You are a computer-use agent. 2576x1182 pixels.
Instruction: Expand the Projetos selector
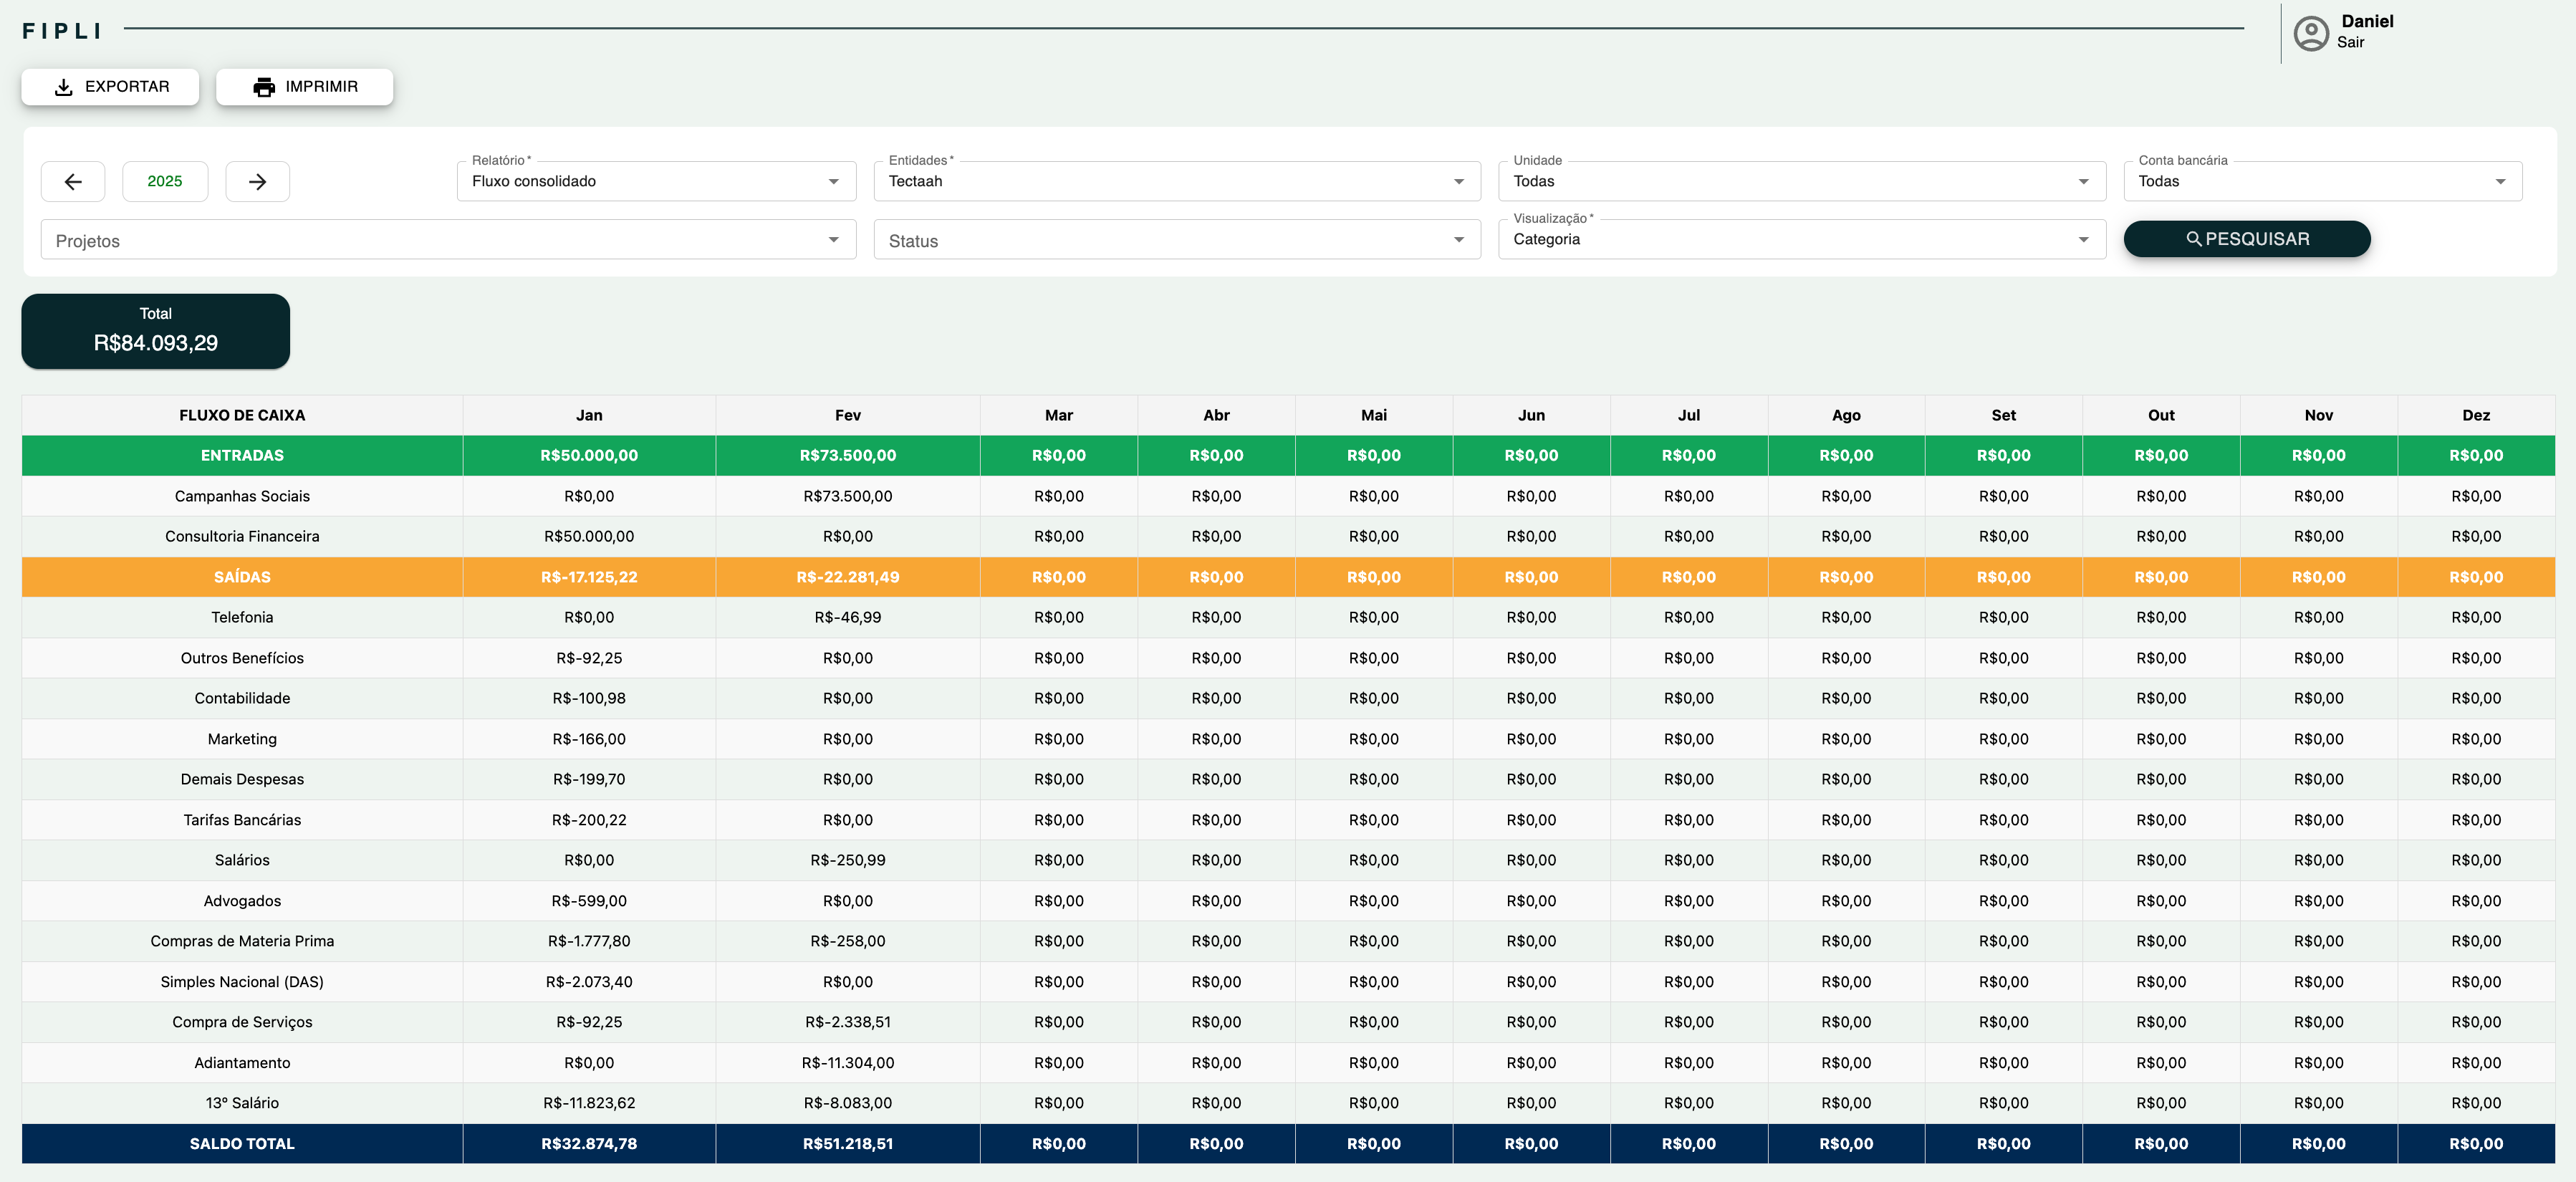(448, 240)
